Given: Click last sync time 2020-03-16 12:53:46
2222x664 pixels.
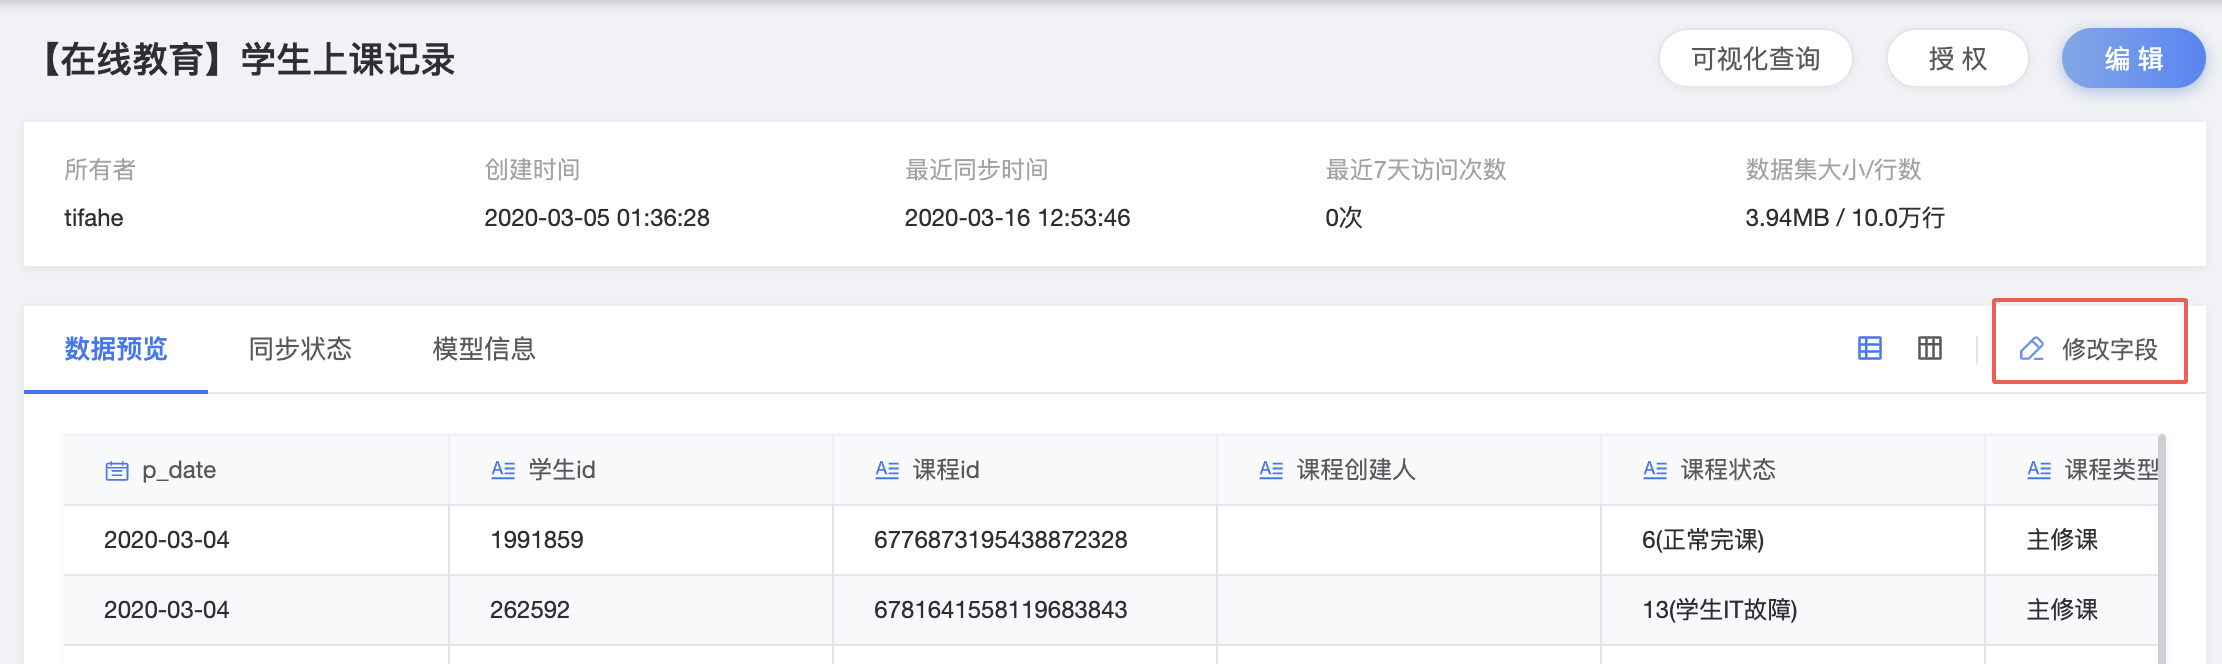Looking at the screenshot, I should coord(1018,218).
